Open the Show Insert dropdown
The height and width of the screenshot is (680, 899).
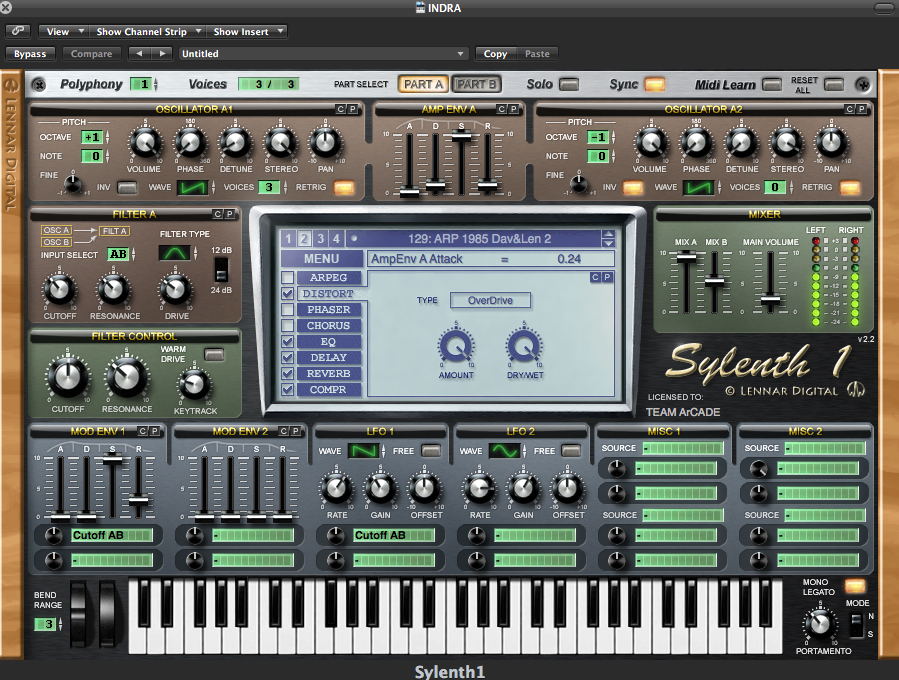[x=248, y=32]
